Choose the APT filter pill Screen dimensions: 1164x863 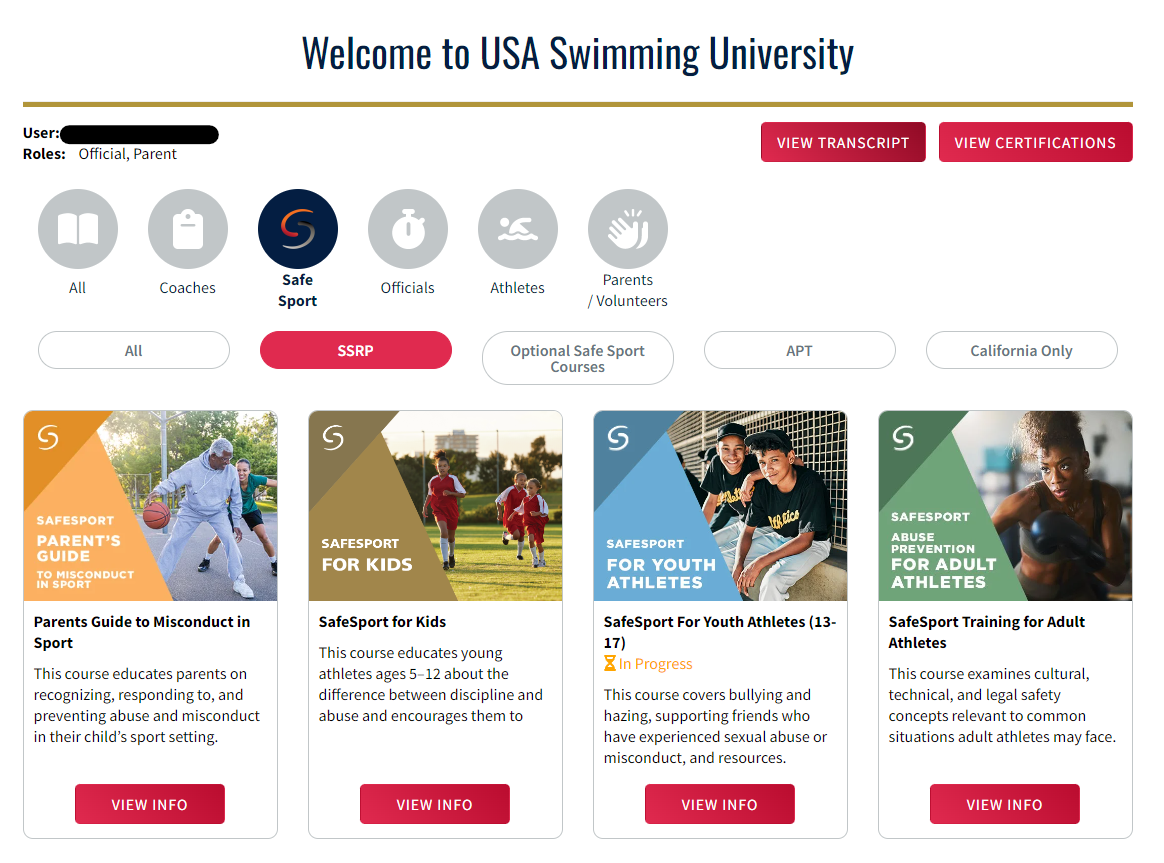tap(800, 350)
